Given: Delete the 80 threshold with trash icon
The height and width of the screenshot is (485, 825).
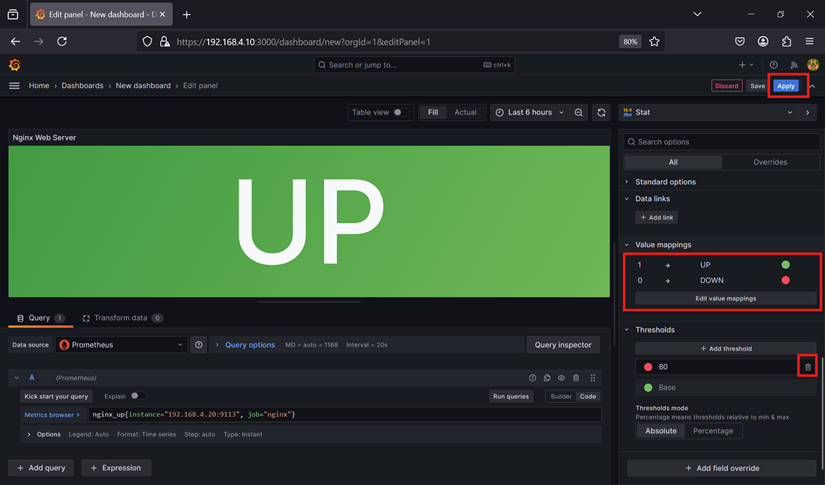Looking at the screenshot, I should pos(808,367).
